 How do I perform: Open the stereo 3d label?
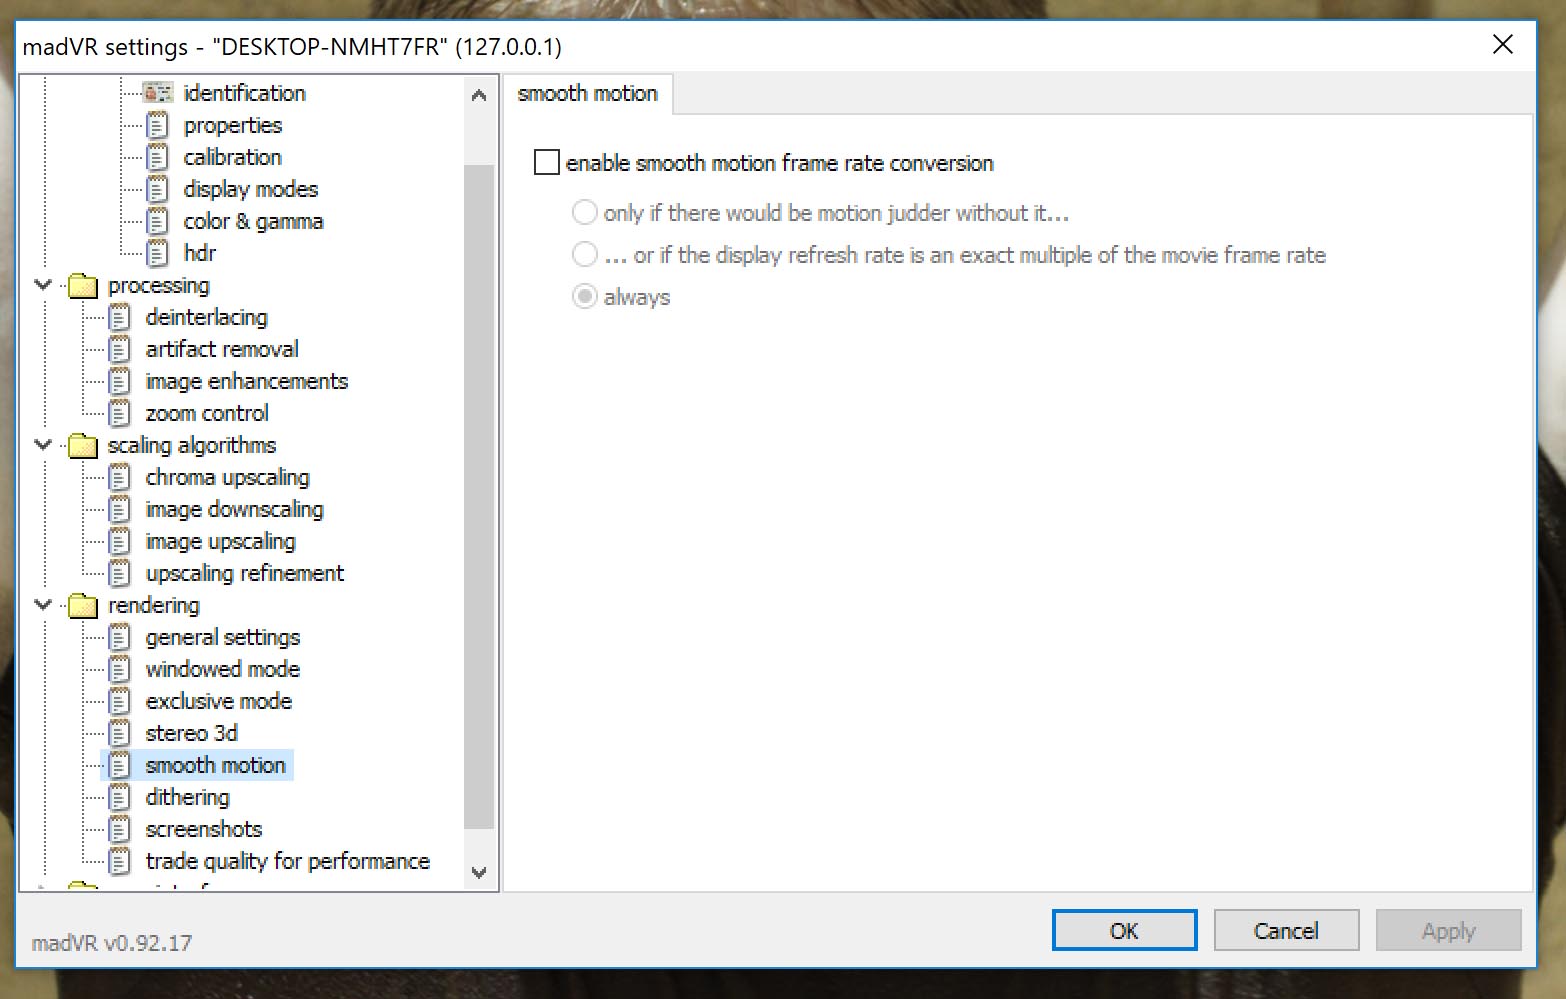[192, 733]
